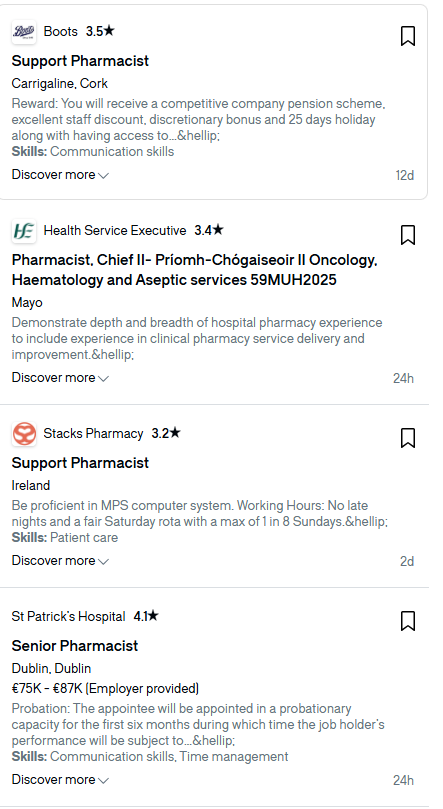
Task: Open the Senior Pharmacist job title
Action: pos(75,646)
